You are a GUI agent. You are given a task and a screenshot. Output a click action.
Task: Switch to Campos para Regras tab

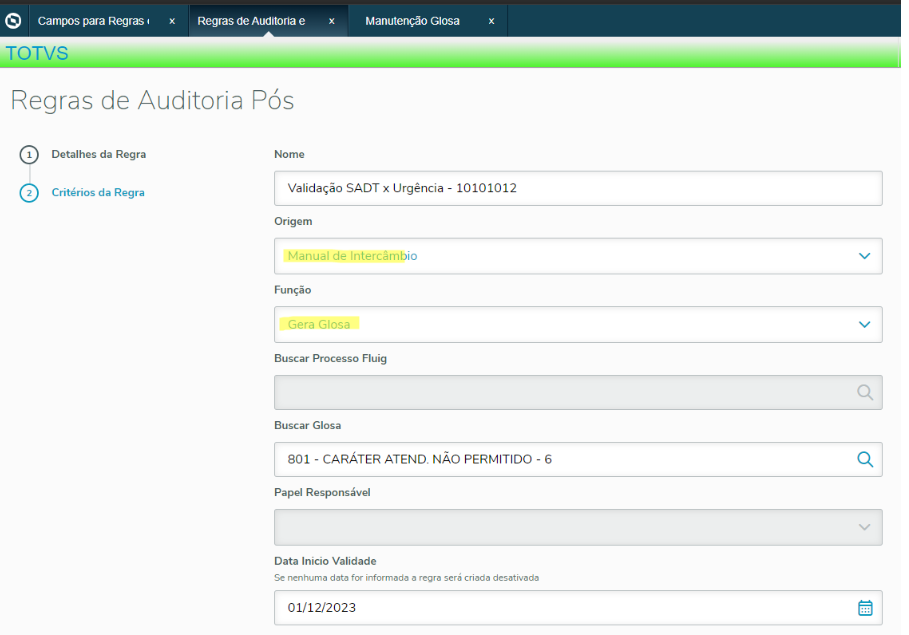[93, 21]
